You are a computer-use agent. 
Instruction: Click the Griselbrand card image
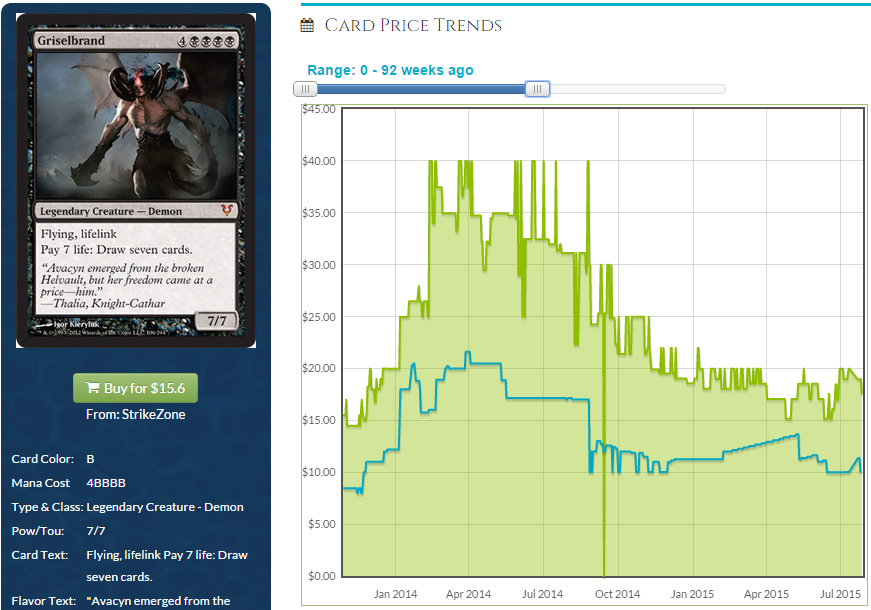[x=136, y=181]
